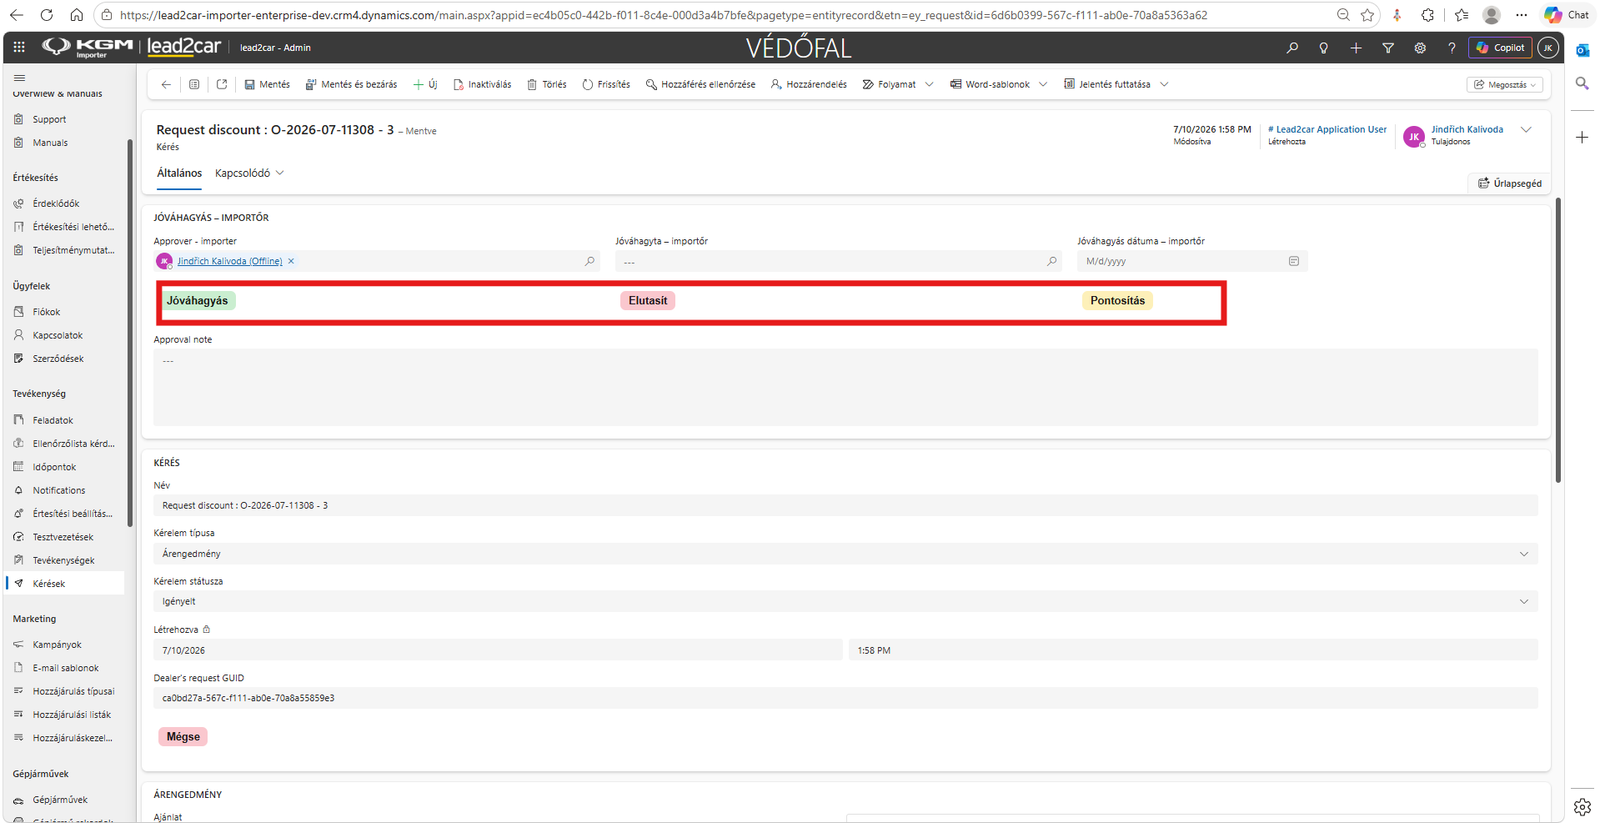Go back with the arrow in command bar
This screenshot has height=823, width=1600.
[166, 85]
